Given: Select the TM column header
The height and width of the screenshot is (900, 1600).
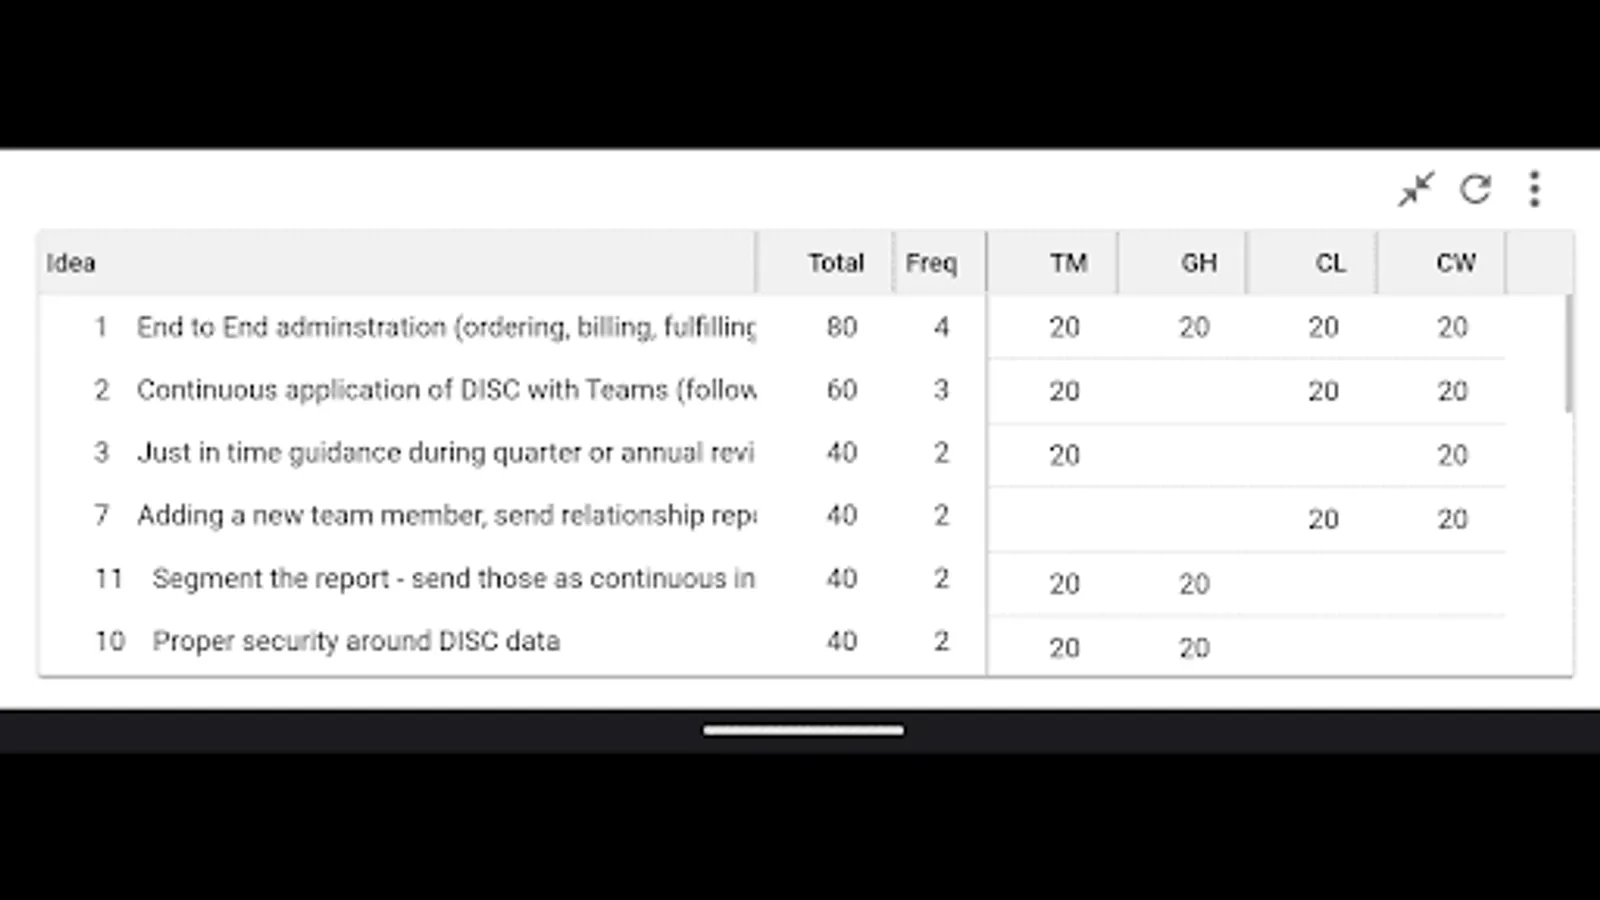Looking at the screenshot, I should 1067,263.
